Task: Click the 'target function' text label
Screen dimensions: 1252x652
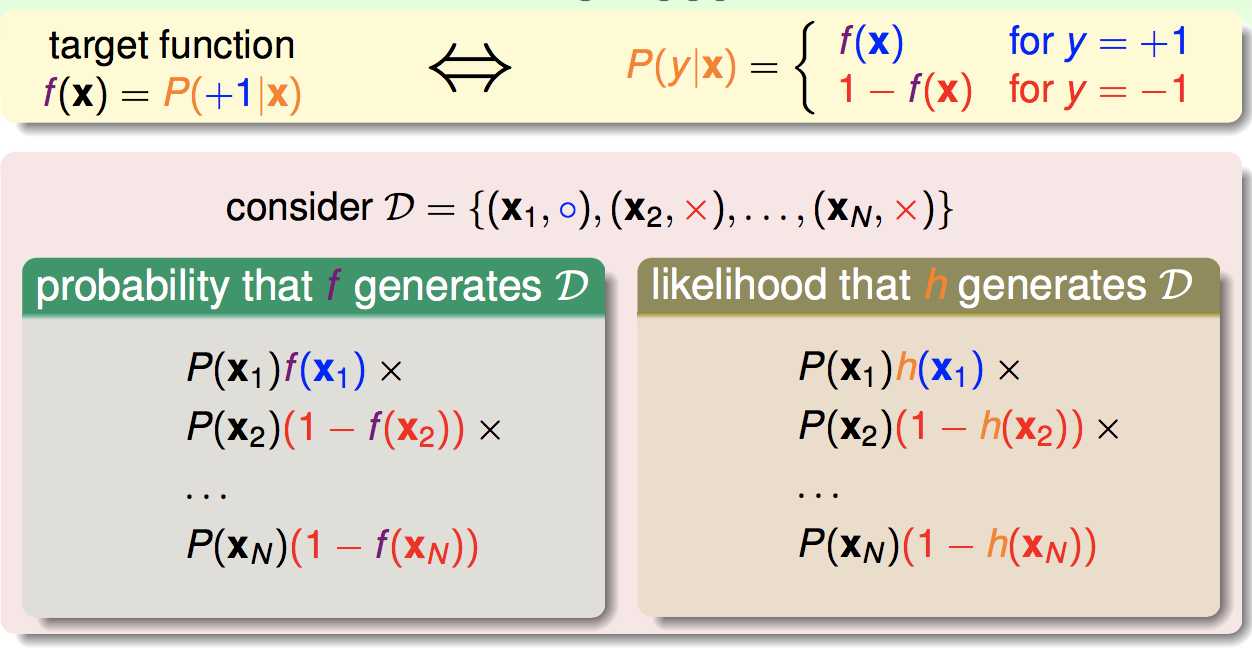Action: pyautogui.click(x=172, y=45)
